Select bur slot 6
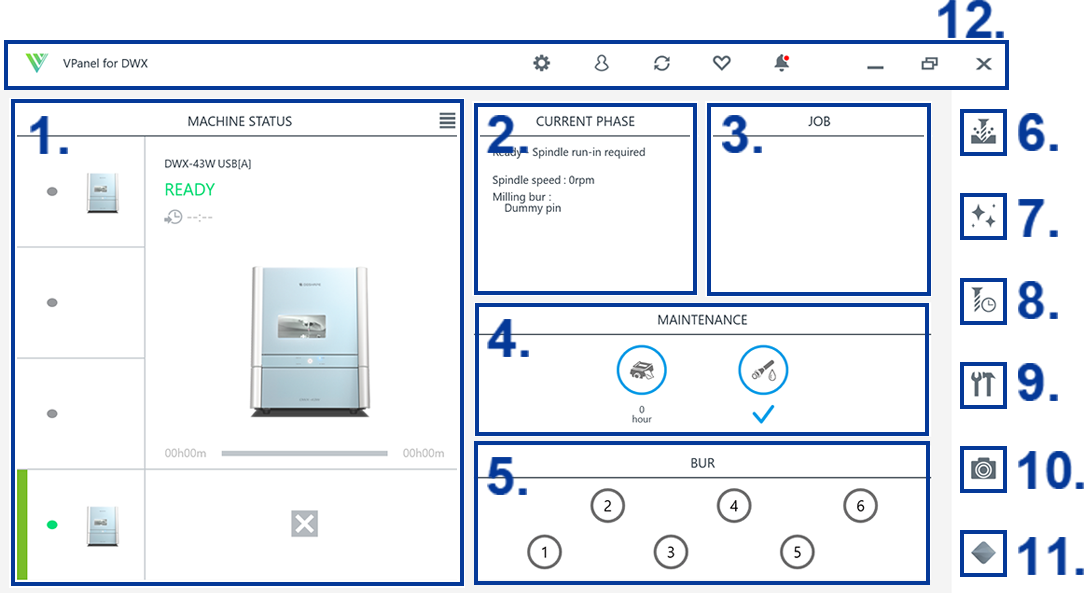This screenshot has height=594, width=1084. (x=861, y=506)
